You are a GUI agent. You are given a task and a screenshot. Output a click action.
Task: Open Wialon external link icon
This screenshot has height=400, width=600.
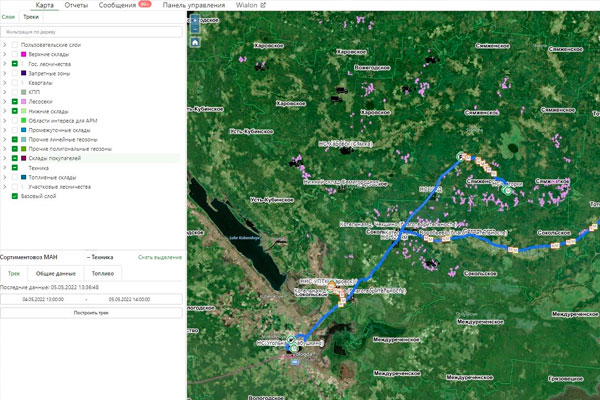pos(262,5)
